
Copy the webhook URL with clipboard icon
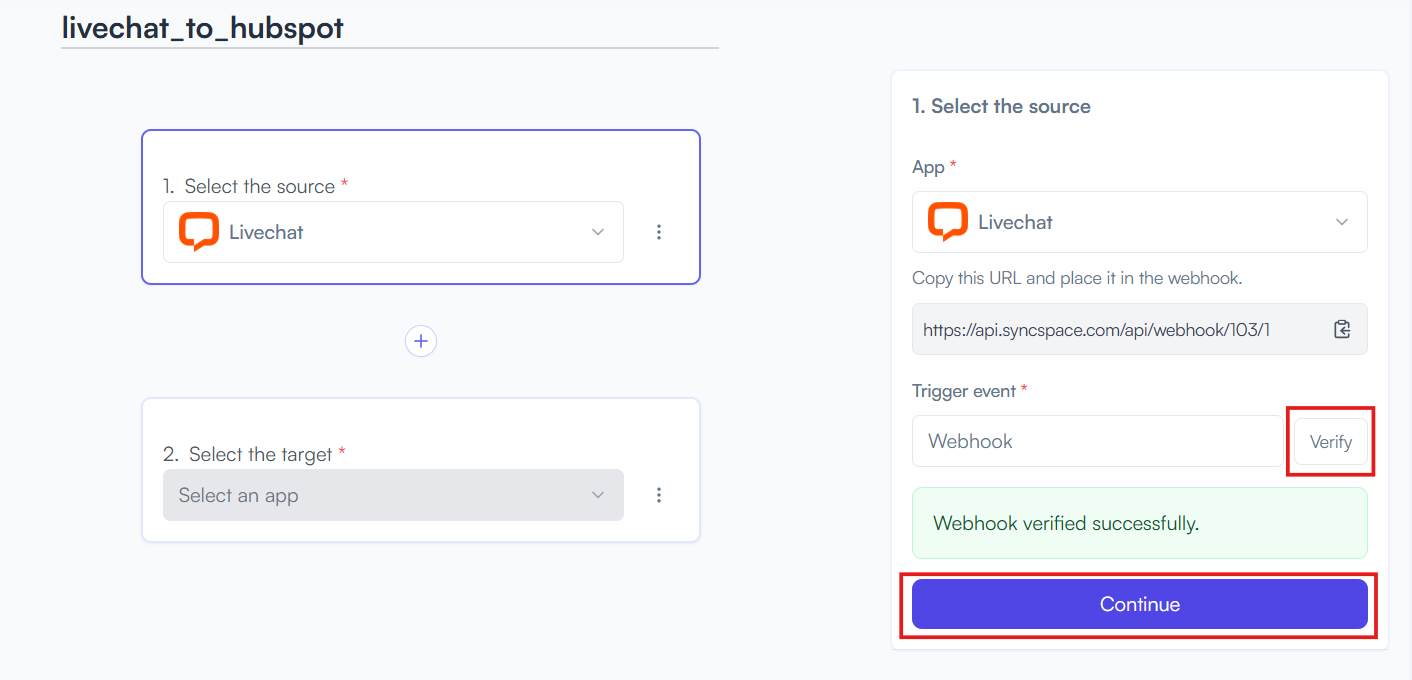pos(1342,329)
